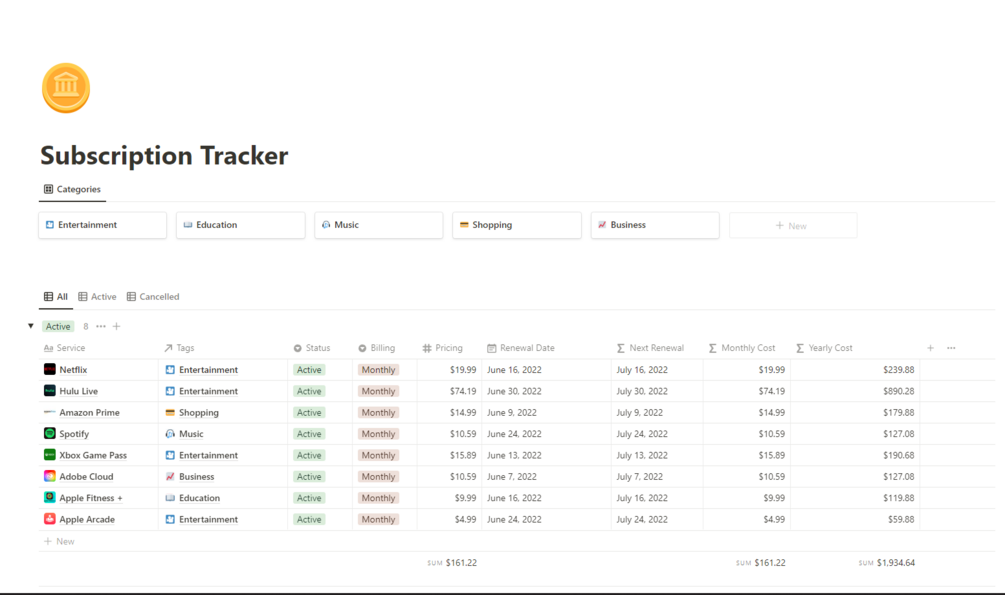The width and height of the screenshot is (1005, 595).
Task: Click the Apple Fitness + icon
Action: (x=49, y=498)
